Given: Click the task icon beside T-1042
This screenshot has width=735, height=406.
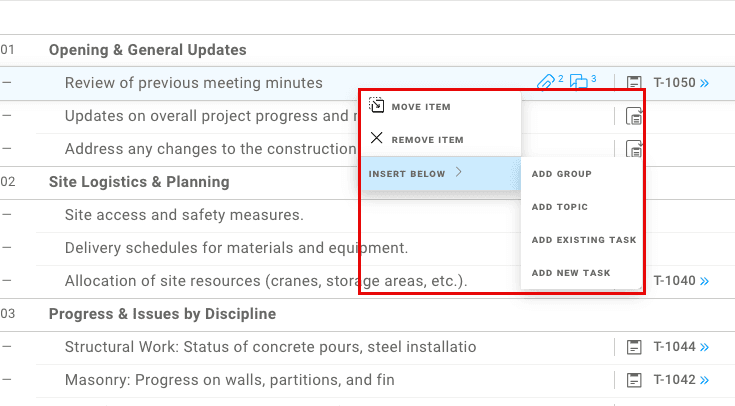Looking at the screenshot, I should point(633,380).
